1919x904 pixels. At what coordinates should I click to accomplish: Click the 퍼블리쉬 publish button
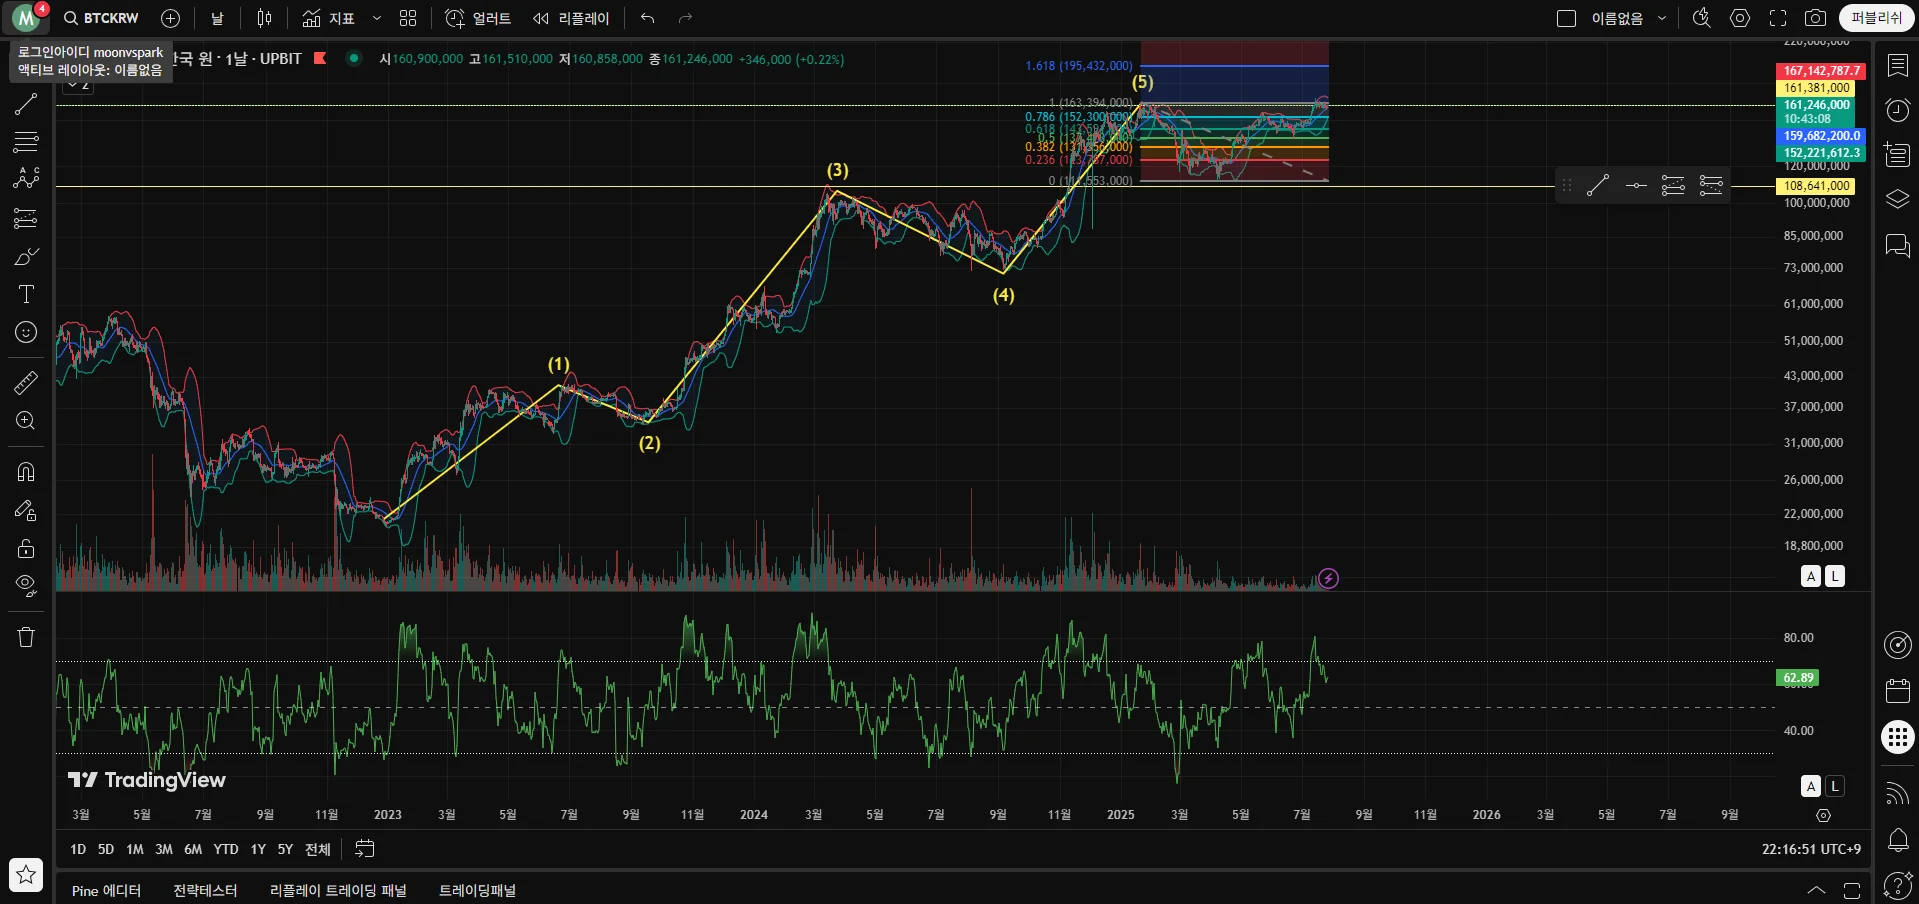1876,18
